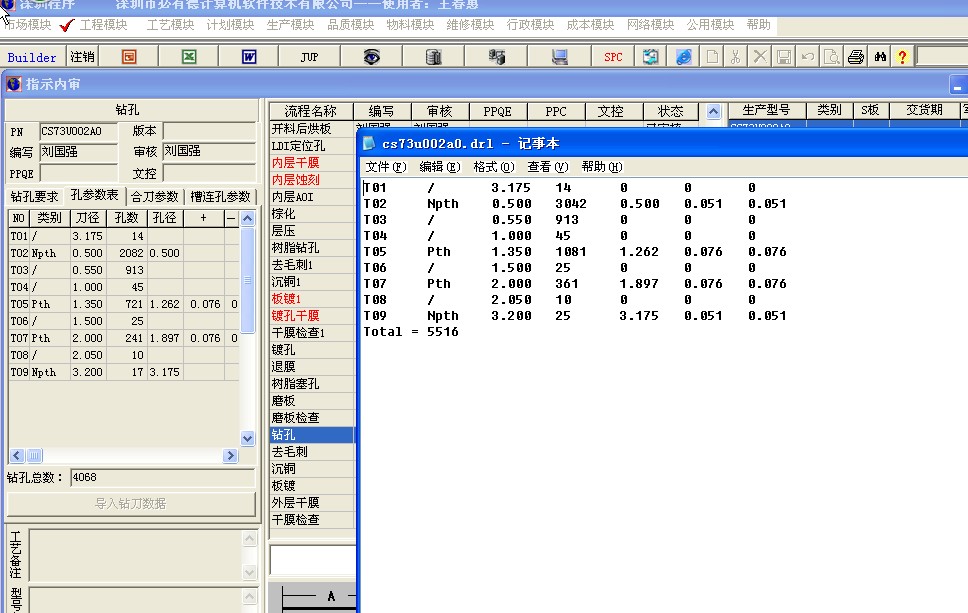This screenshot has width=968, height=613.
Task: Click the 交货期 column header
Action: click(x=924, y=110)
